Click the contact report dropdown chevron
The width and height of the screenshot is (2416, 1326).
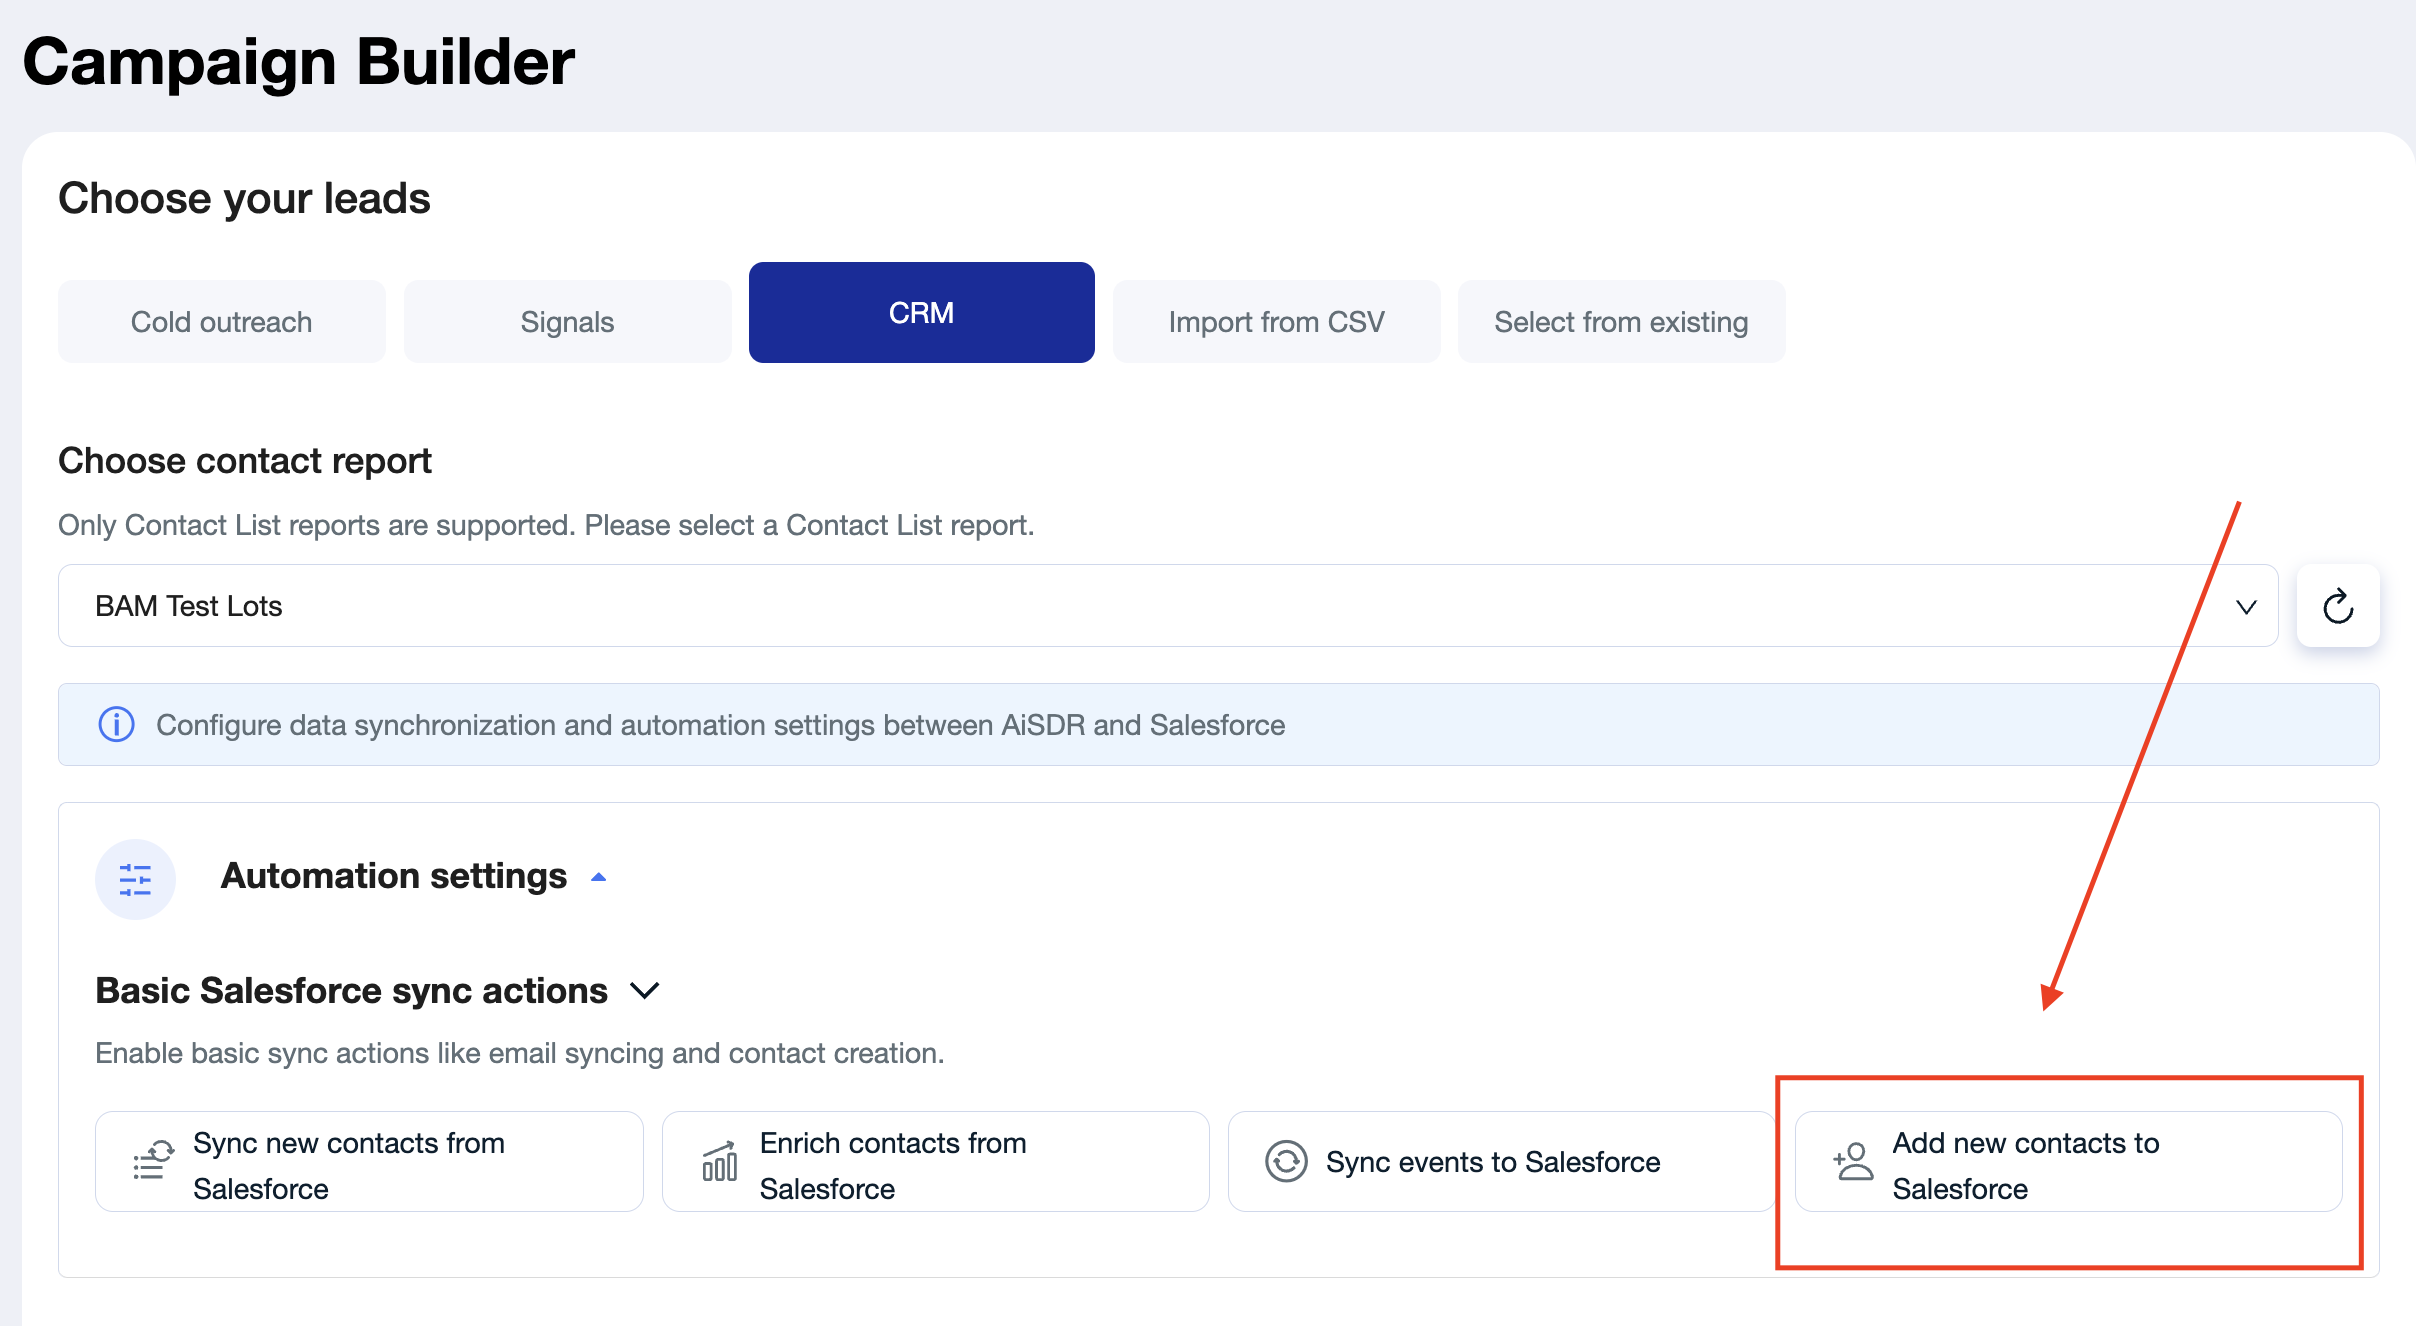coord(2246,607)
